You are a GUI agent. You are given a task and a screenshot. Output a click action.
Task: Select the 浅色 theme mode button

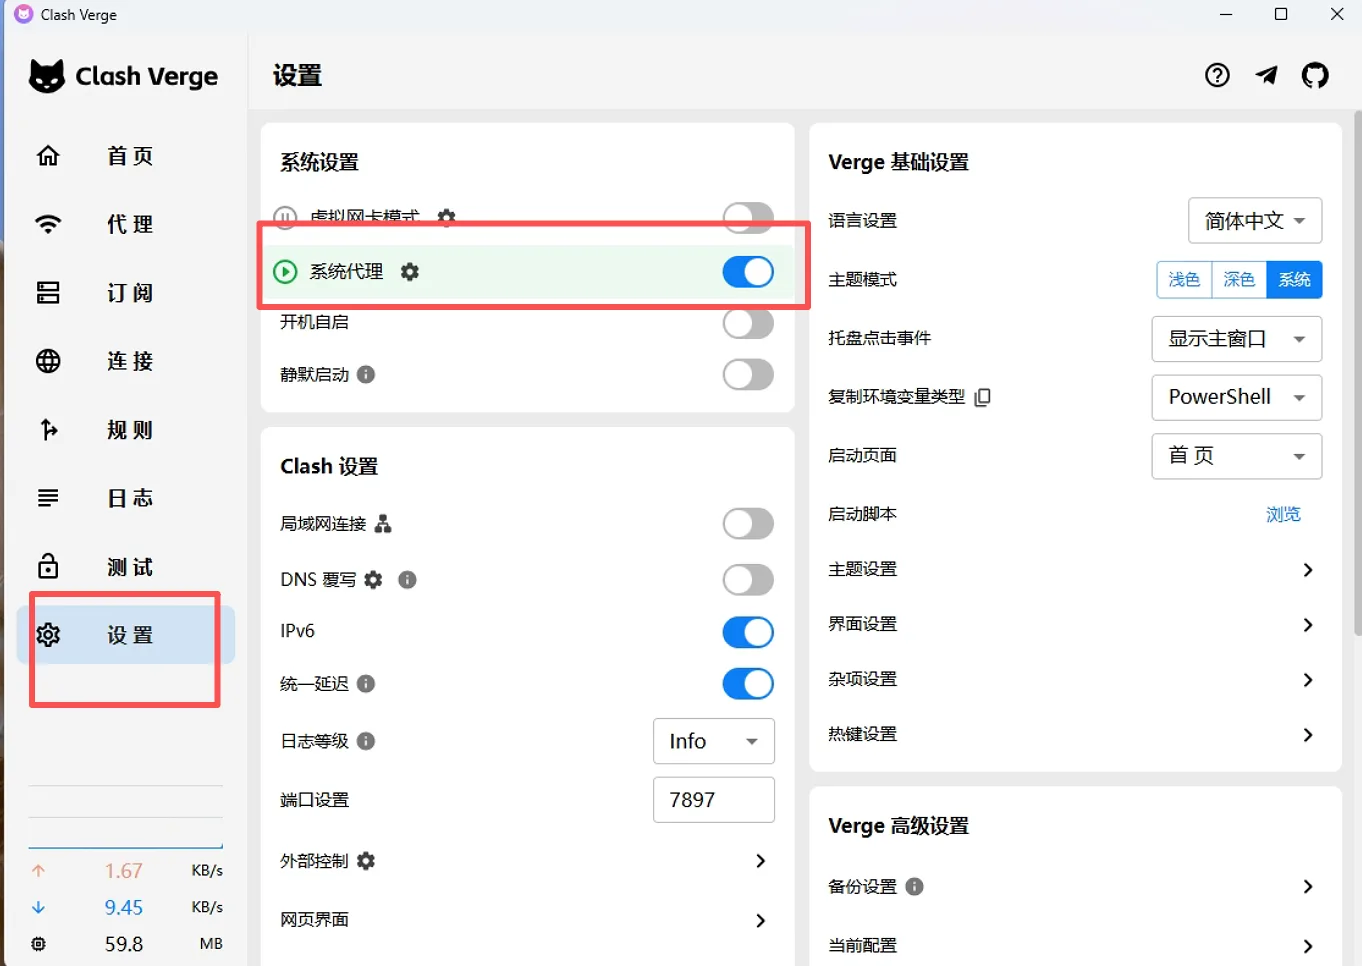point(1185,280)
